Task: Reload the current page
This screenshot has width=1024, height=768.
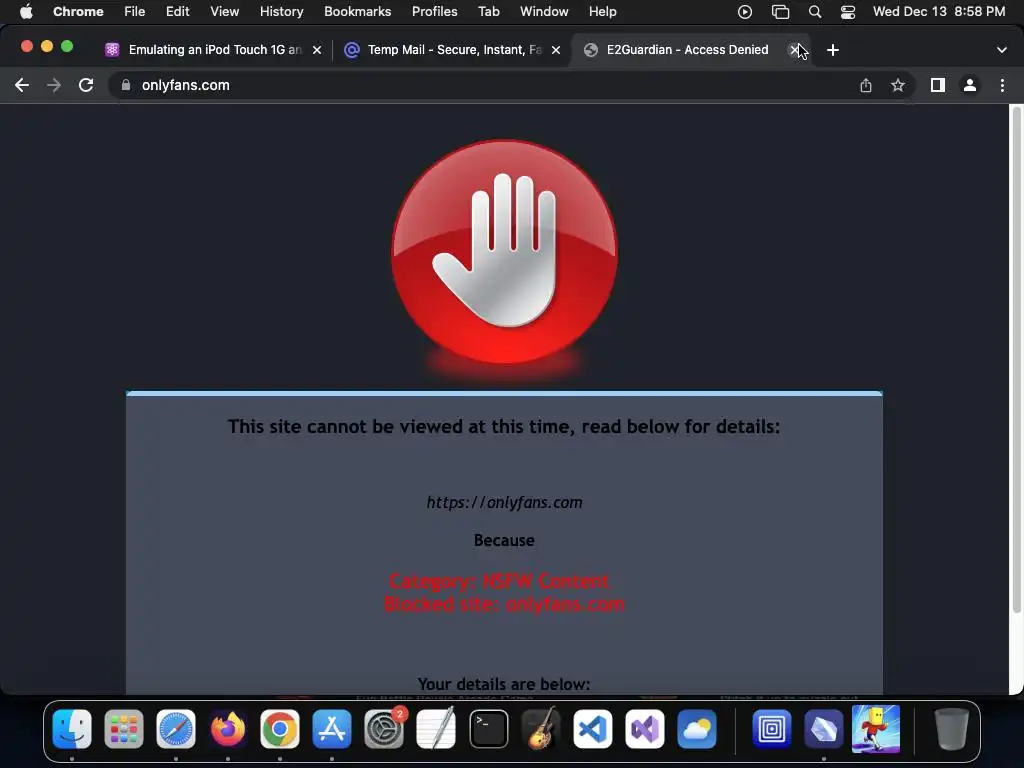Action: (86, 85)
